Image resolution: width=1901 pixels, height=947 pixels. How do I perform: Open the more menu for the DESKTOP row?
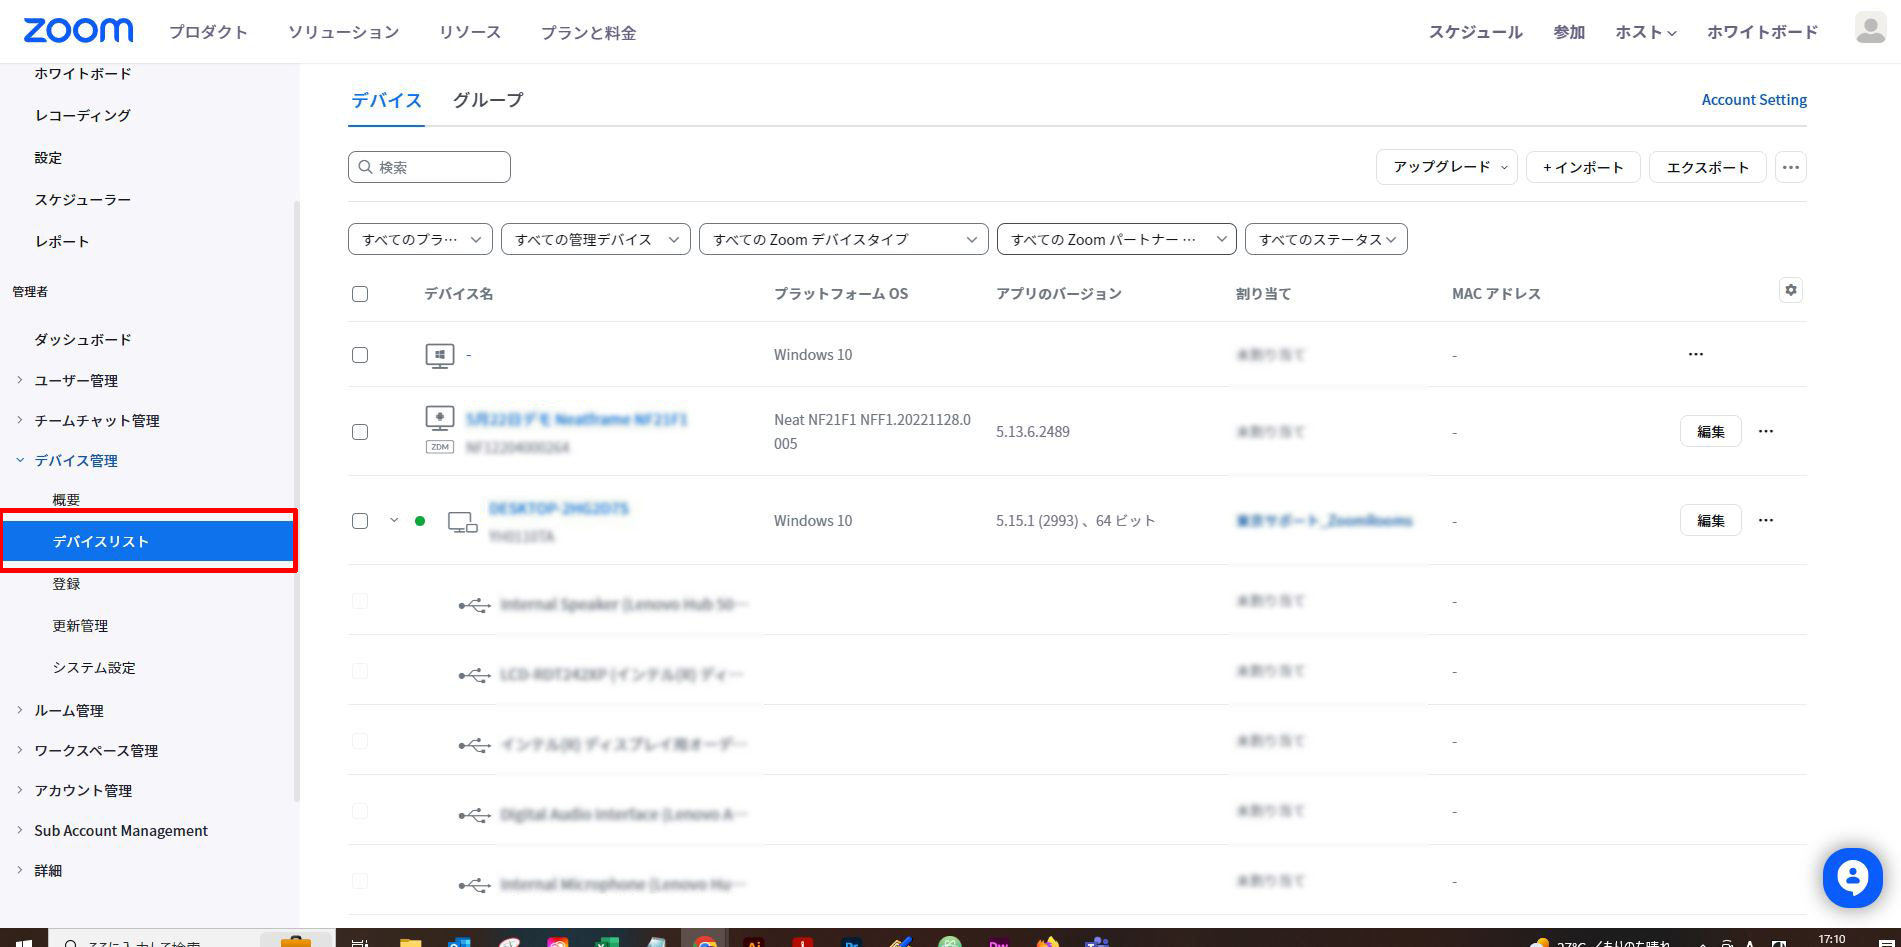pos(1766,520)
